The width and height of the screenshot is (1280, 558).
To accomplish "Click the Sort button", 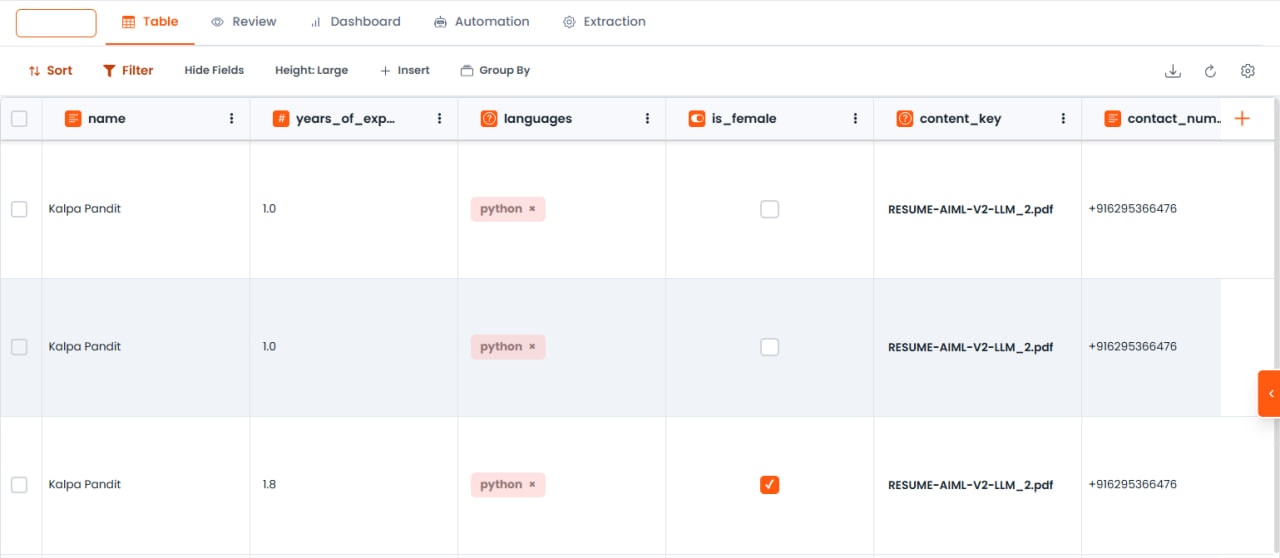I will coord(50,71).
